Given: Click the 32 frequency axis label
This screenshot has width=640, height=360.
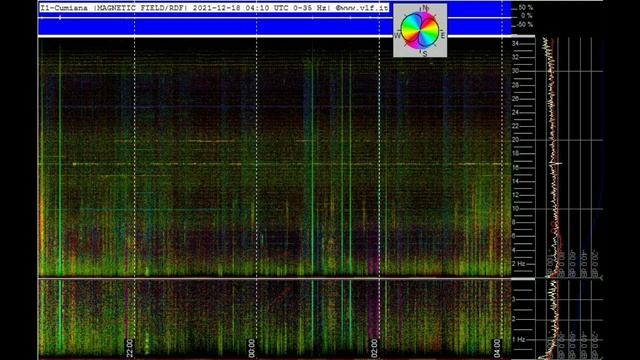Looking at the screenshot, I should point(515,57).
